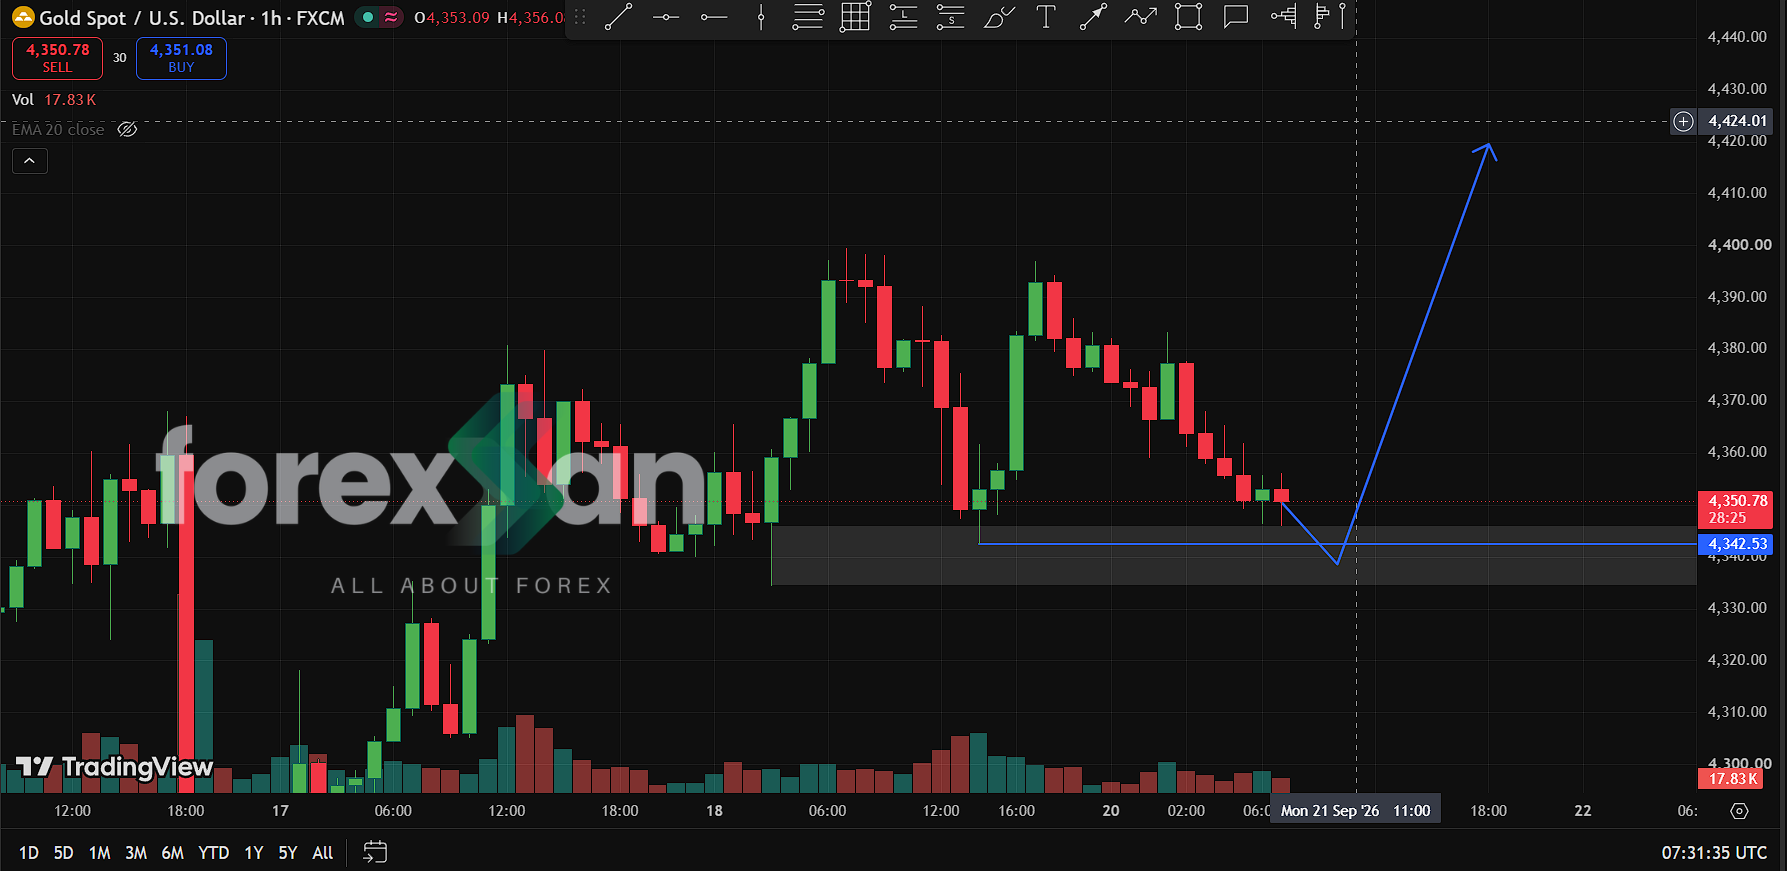Select the Short Position tool
The height and width of the screenshot is (871, 1787).
click(950, 17)
